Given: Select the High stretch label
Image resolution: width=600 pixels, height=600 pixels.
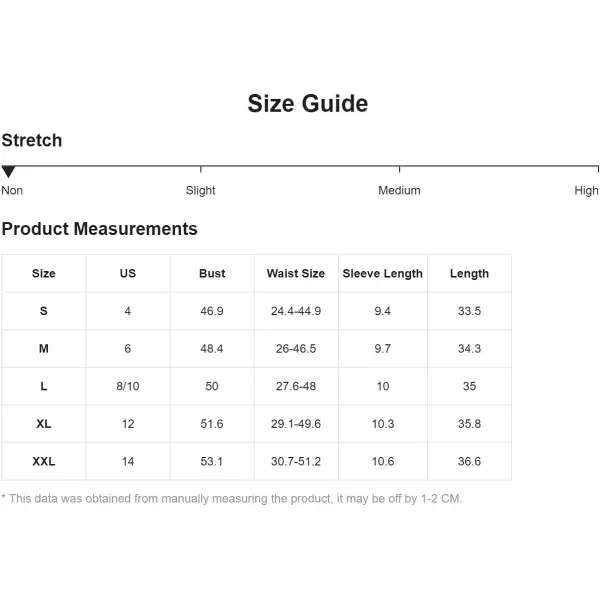Looking at the screenshot, I should tap(586, 190).
